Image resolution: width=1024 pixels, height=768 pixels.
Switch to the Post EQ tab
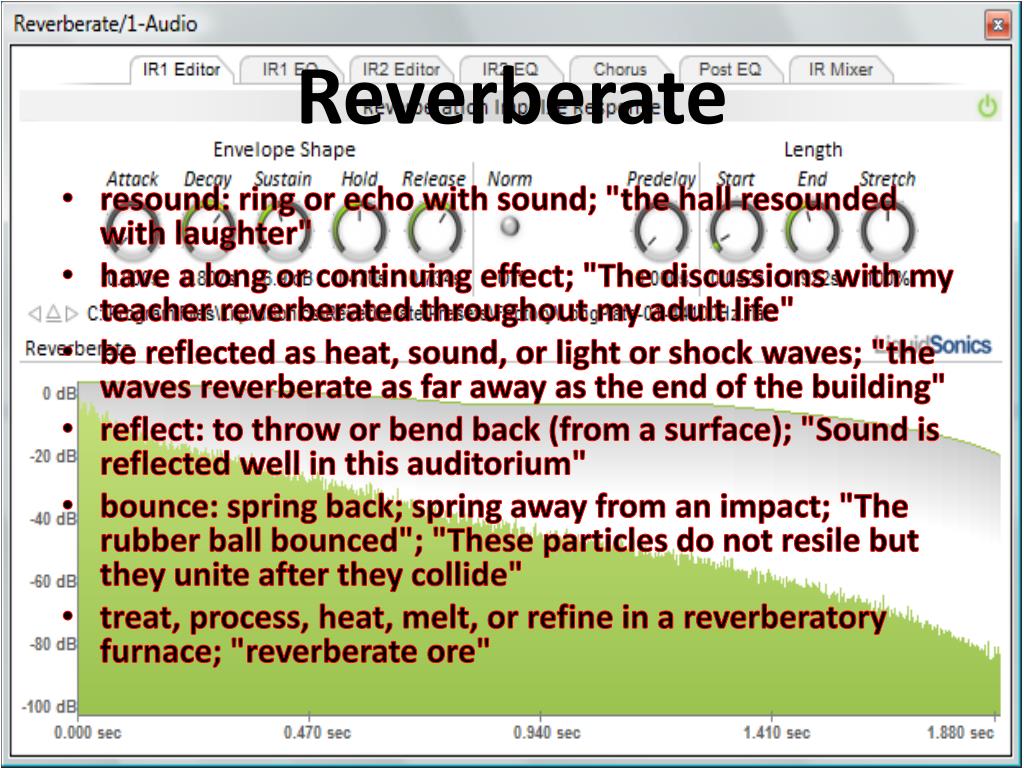tap(729, 69)
